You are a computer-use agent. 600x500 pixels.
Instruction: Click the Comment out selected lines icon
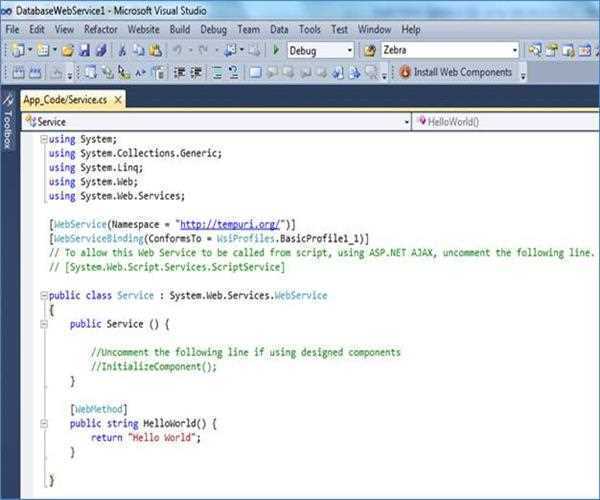(215, 73)
